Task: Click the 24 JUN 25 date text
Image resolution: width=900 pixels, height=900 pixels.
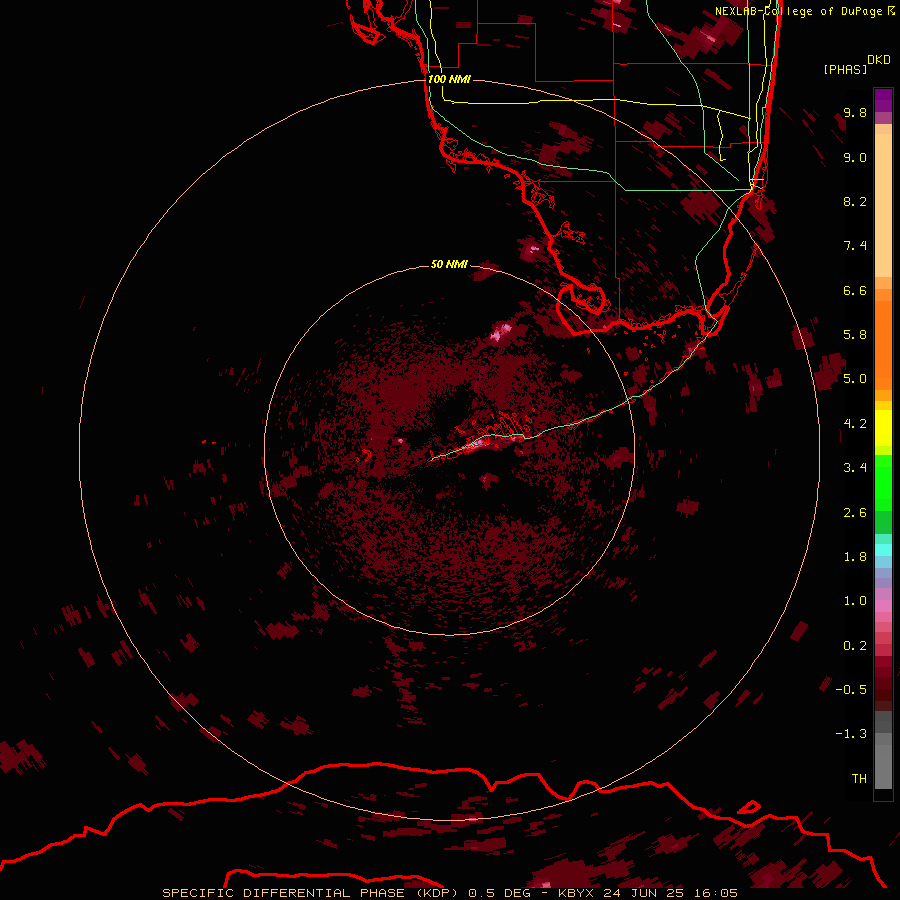Action: click(x=643, y=893)
